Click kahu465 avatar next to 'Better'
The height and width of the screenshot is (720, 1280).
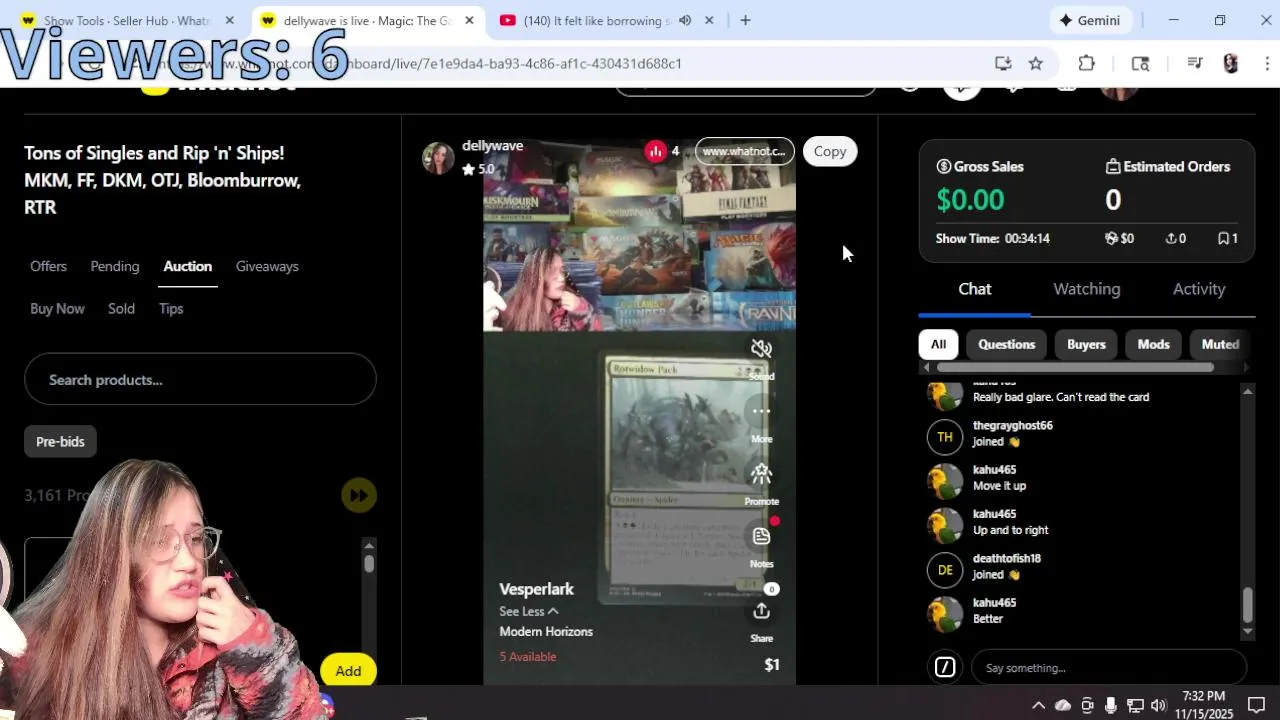pyautogui.click(x=944, y=614)
